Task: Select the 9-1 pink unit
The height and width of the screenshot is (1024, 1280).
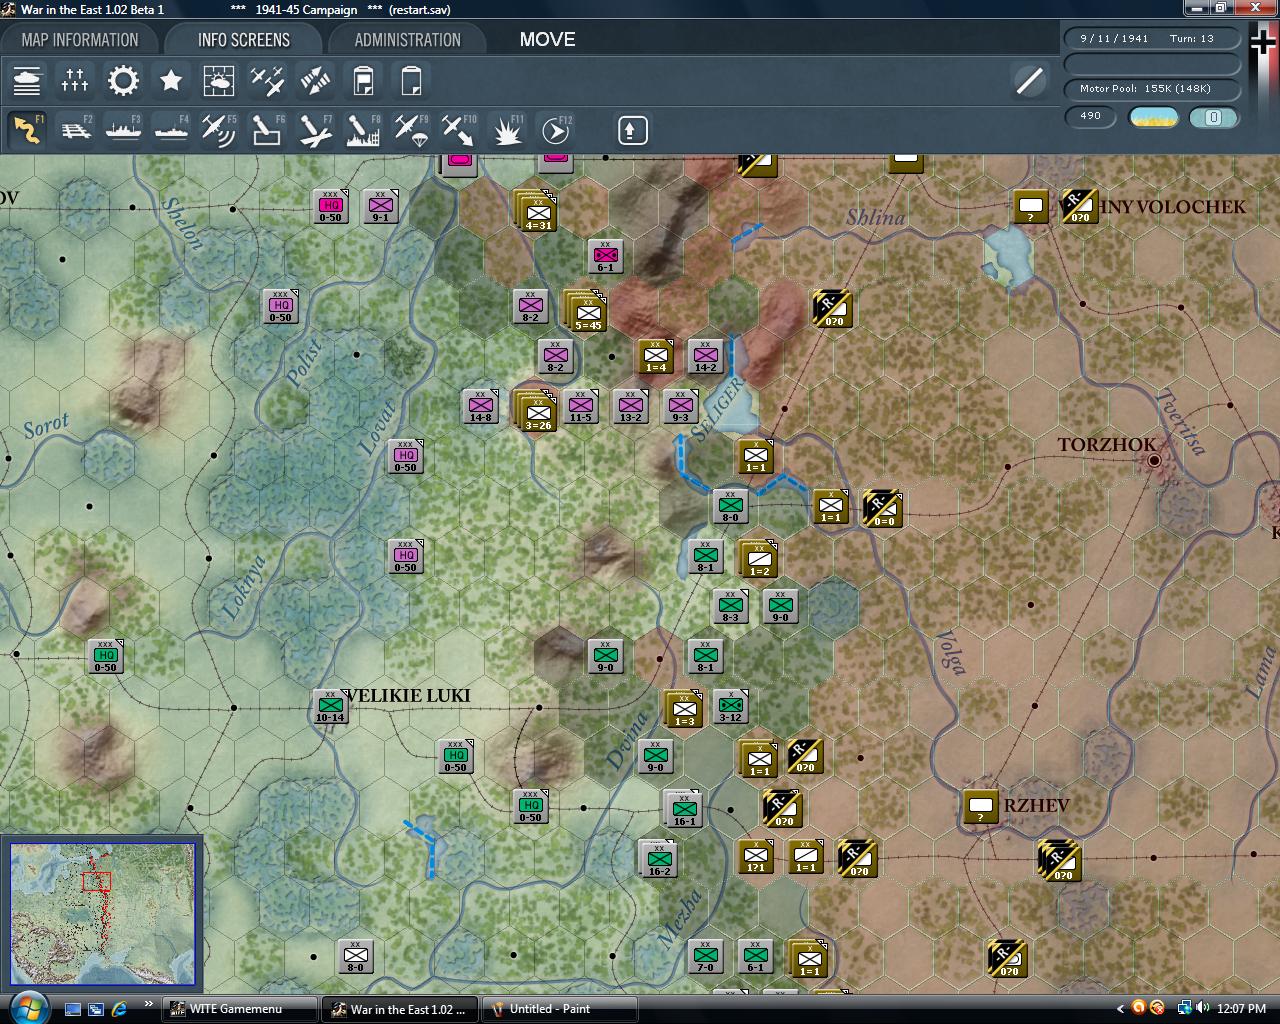Action: [x=380, y=206]
